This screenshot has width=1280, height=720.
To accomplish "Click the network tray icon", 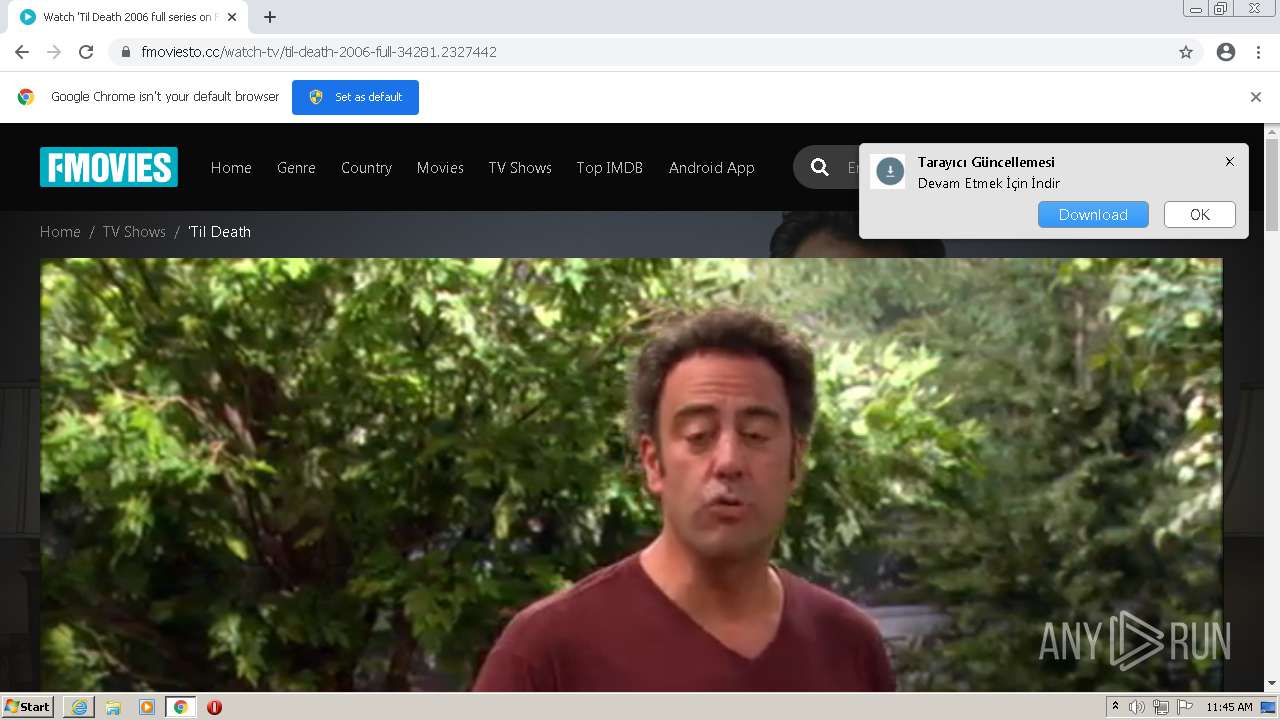I will [1160, 707].
